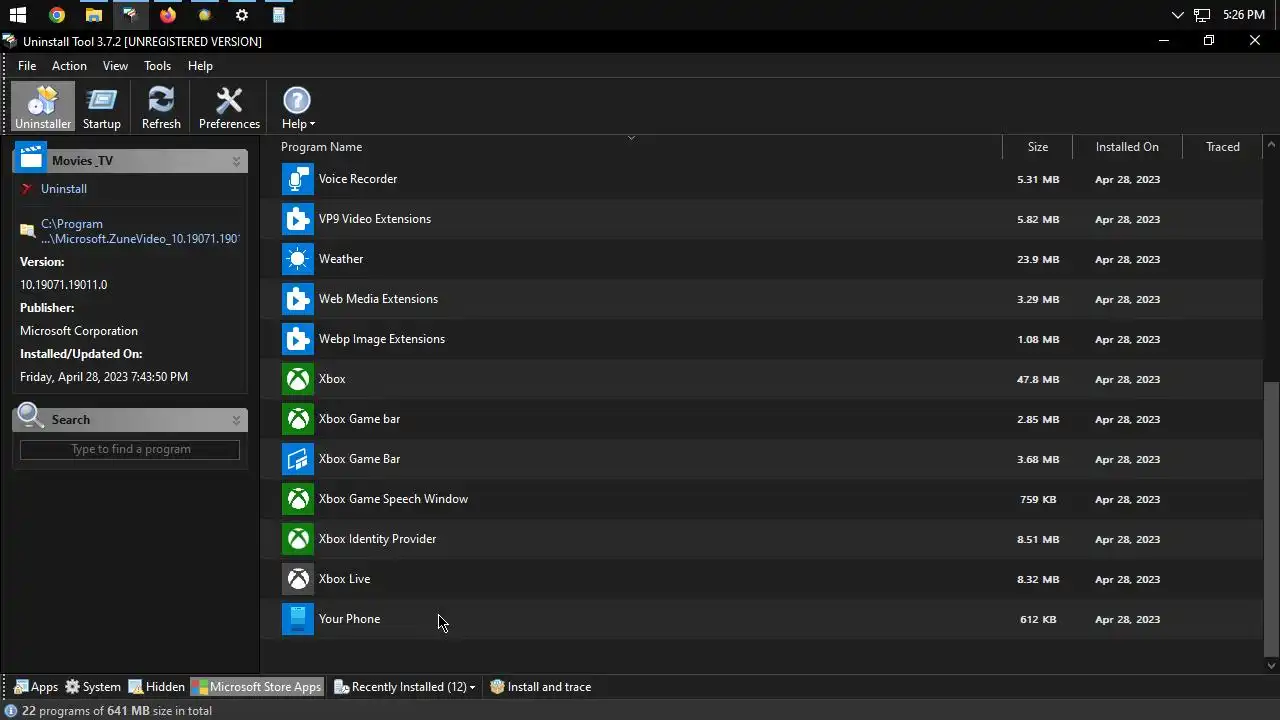Viewport: 1280px width, 720px height.
Task: Select the Xbox Identity Provider icon
Action: (x=298, y=539)
